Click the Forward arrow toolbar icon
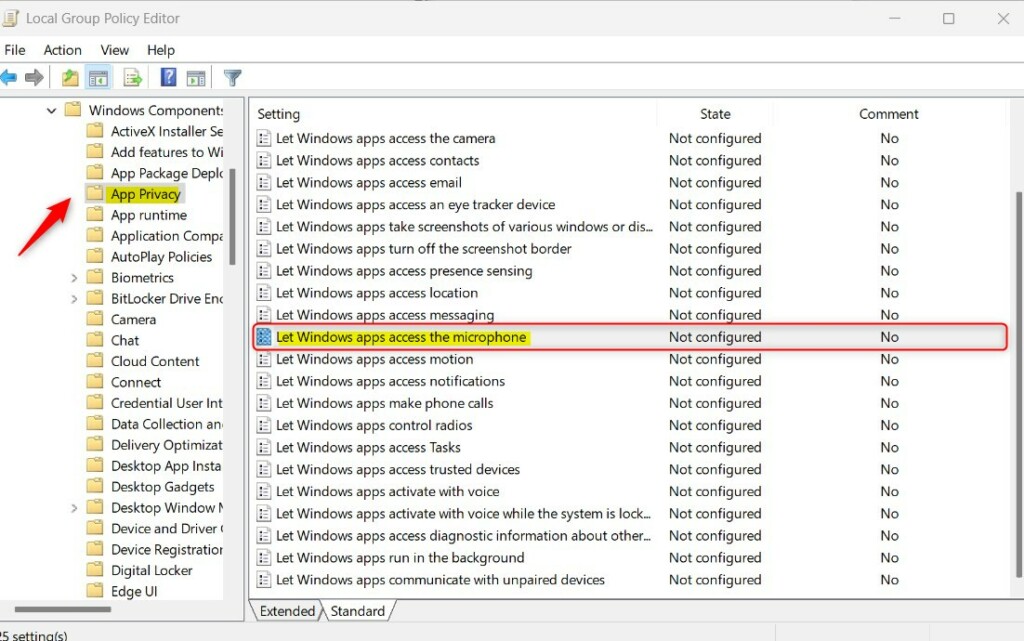The height and width of the screenshot is (641, 1024). (x=34, y=78)
